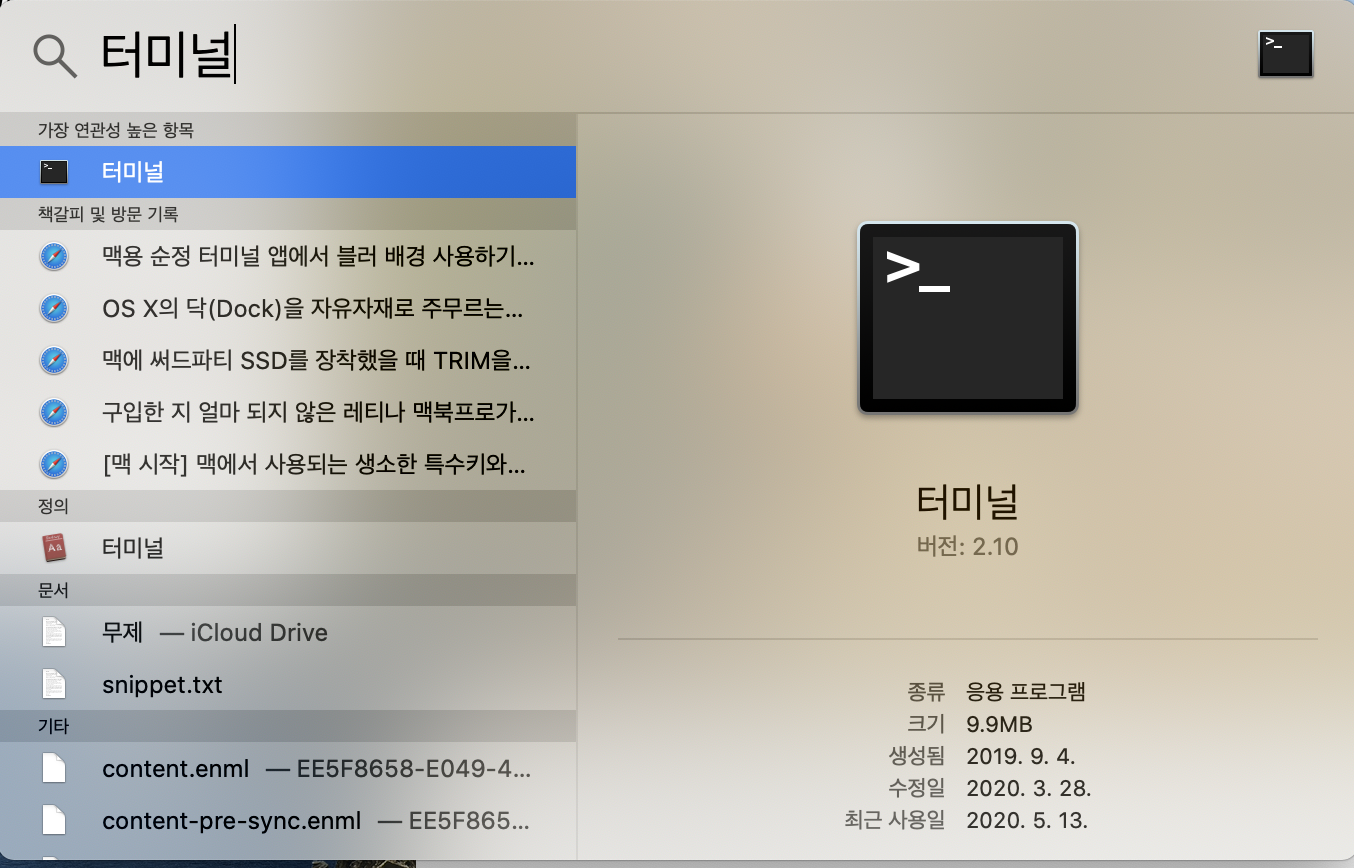The width and height of the screenshot is (1354, 868).
Task: Open bookmark OS X의 닥(Dock)을 자유자재로
Action: (288, 309)
